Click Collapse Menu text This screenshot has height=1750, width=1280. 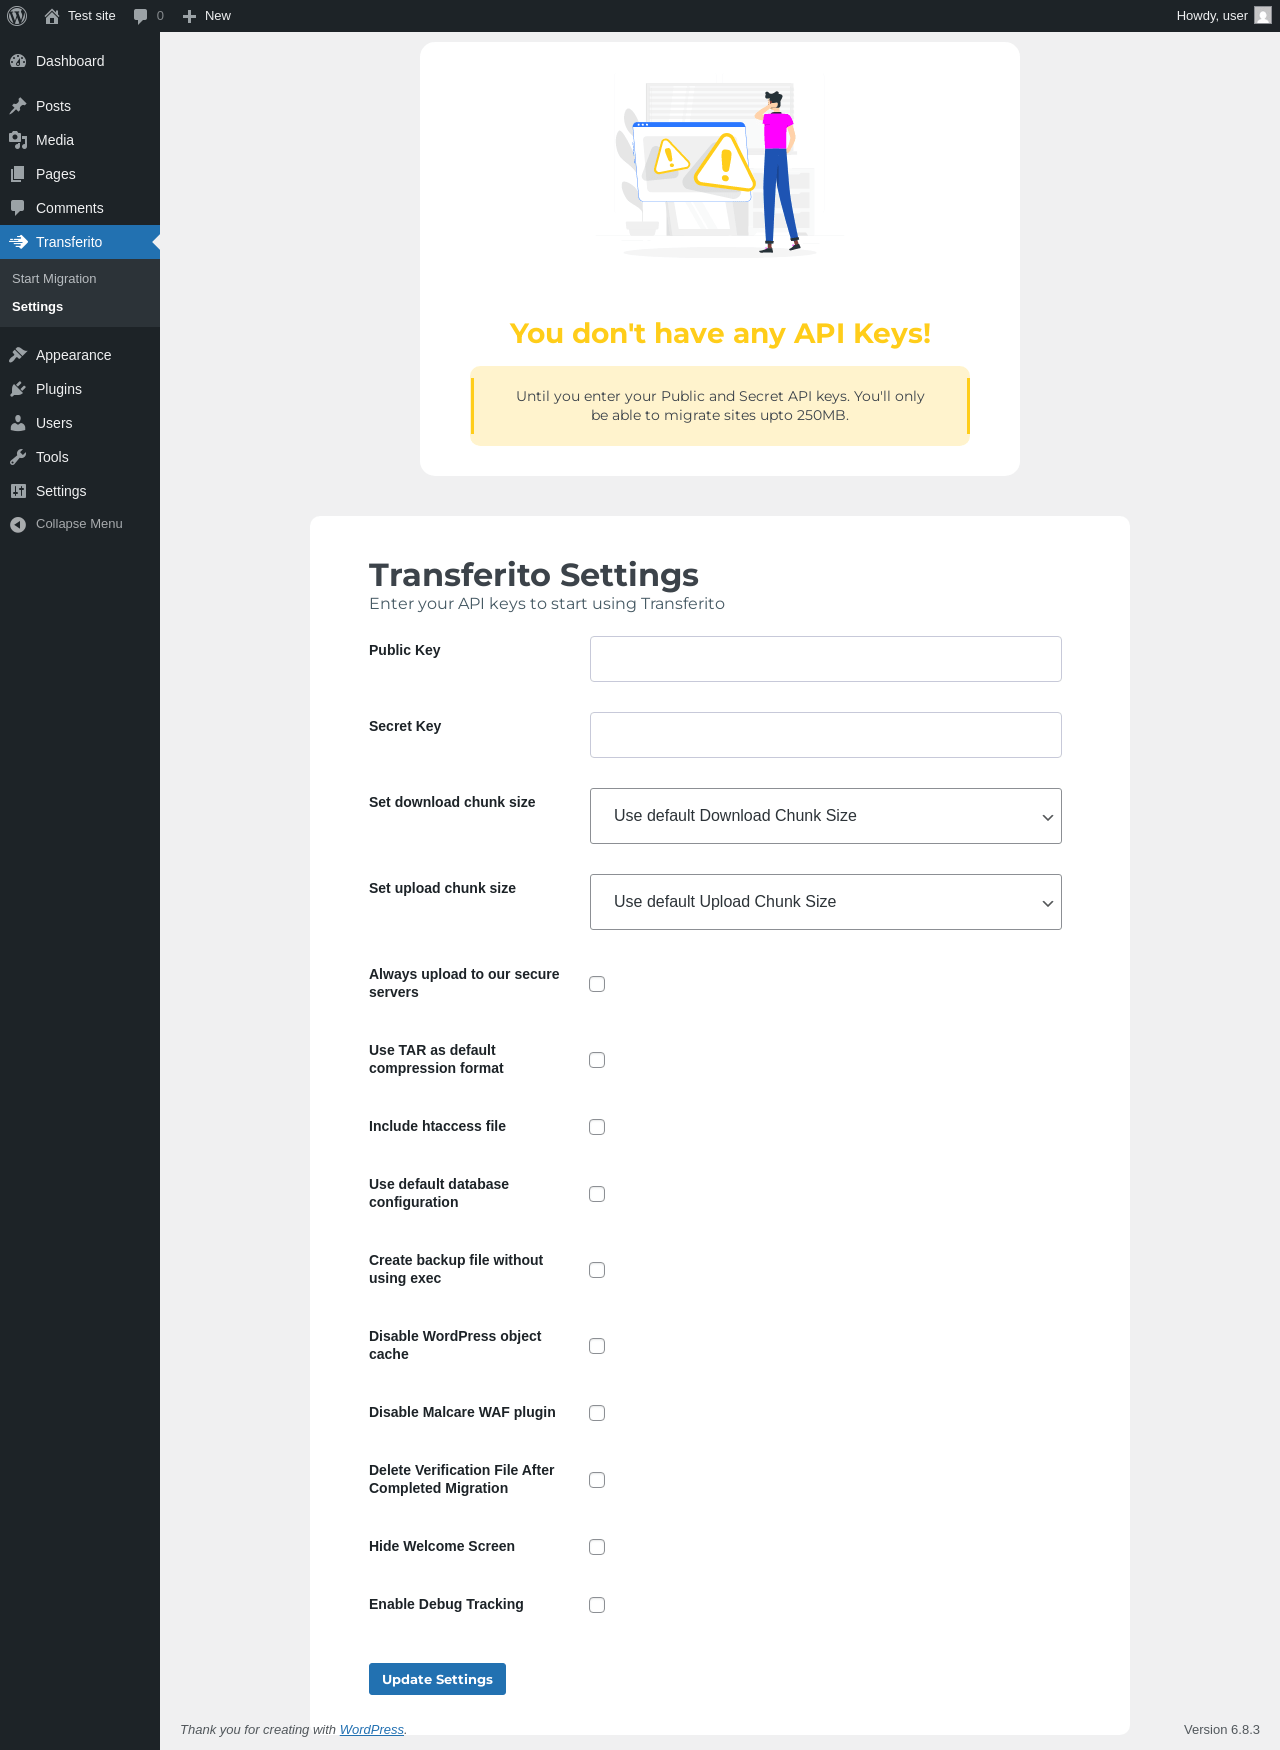pos(79,524)
